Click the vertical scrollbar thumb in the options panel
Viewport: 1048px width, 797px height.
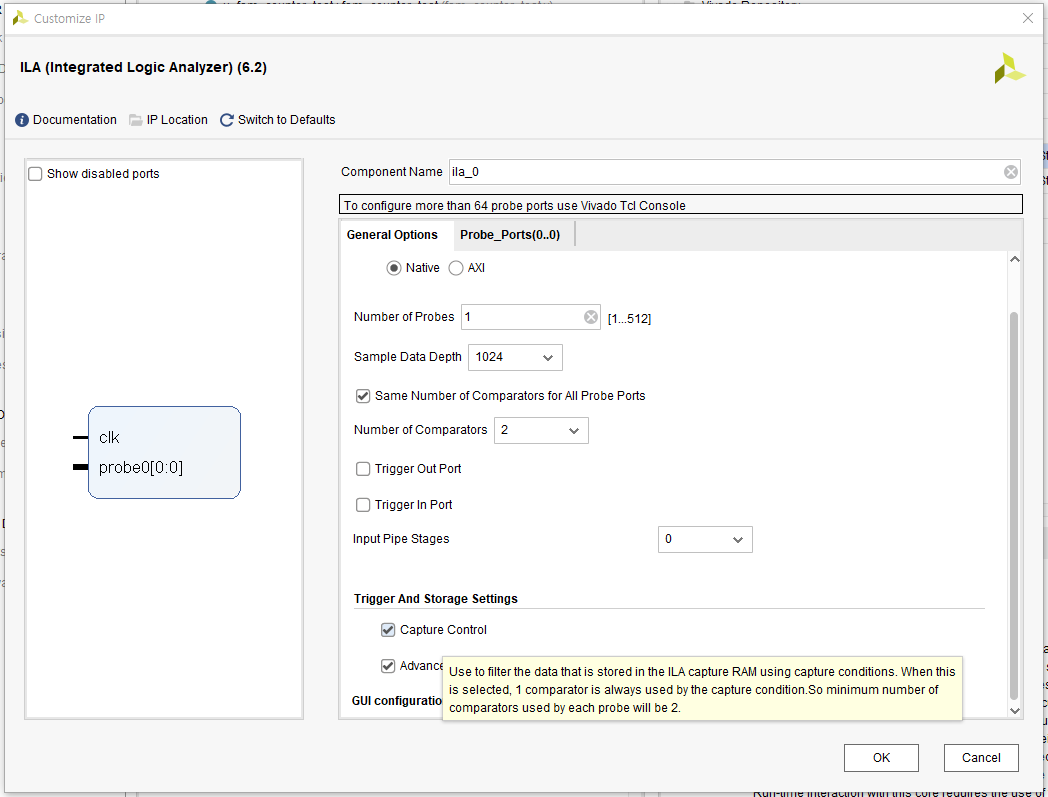click(1015, 505)
